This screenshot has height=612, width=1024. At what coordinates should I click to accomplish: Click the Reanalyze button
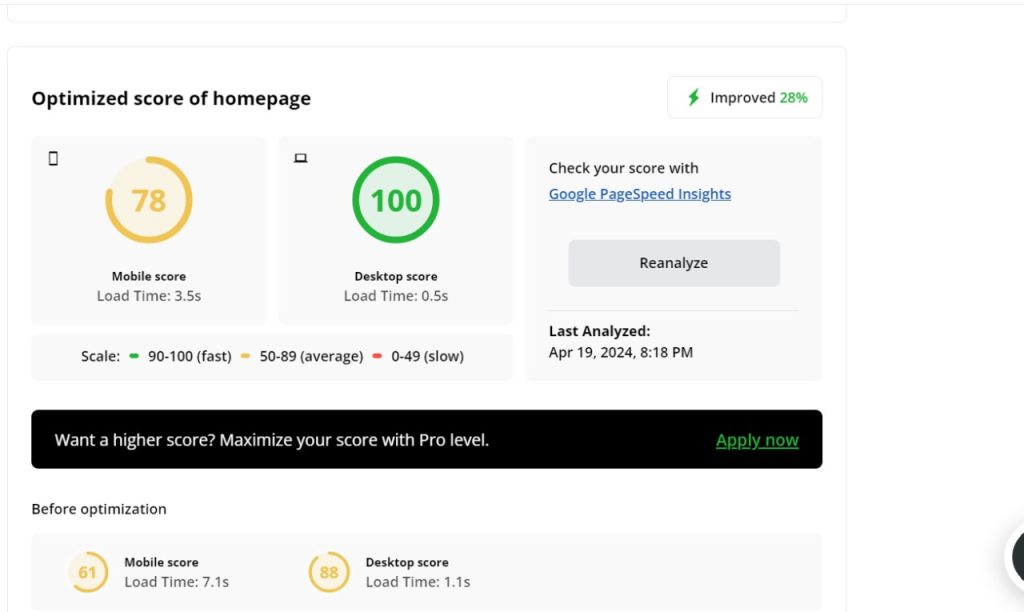point(674,263)
